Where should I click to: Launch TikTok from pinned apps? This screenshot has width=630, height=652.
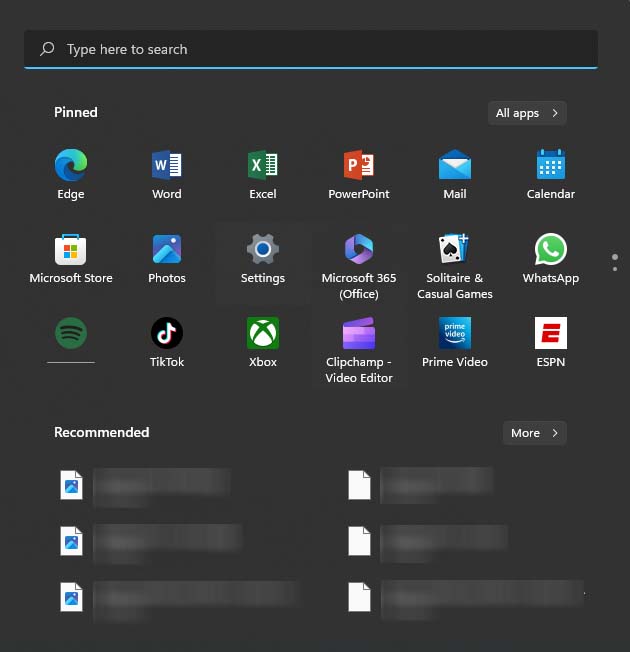coord(167,333)
